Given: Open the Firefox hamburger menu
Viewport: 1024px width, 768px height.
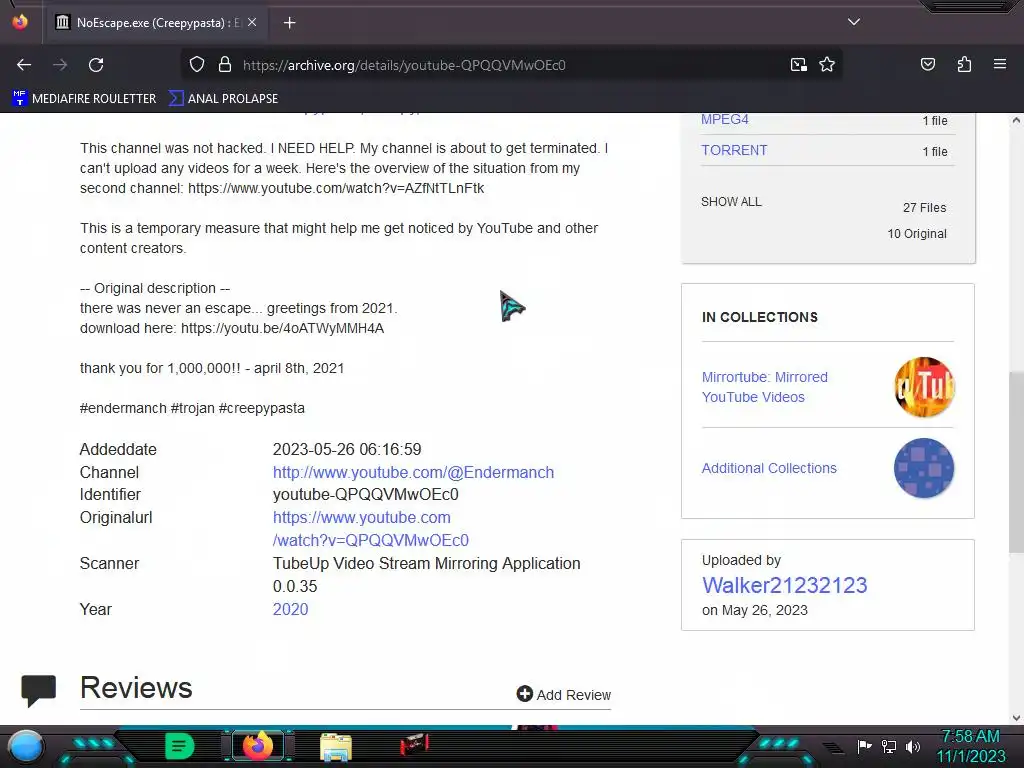Looking at the screenshot, I should click(999, 64).
